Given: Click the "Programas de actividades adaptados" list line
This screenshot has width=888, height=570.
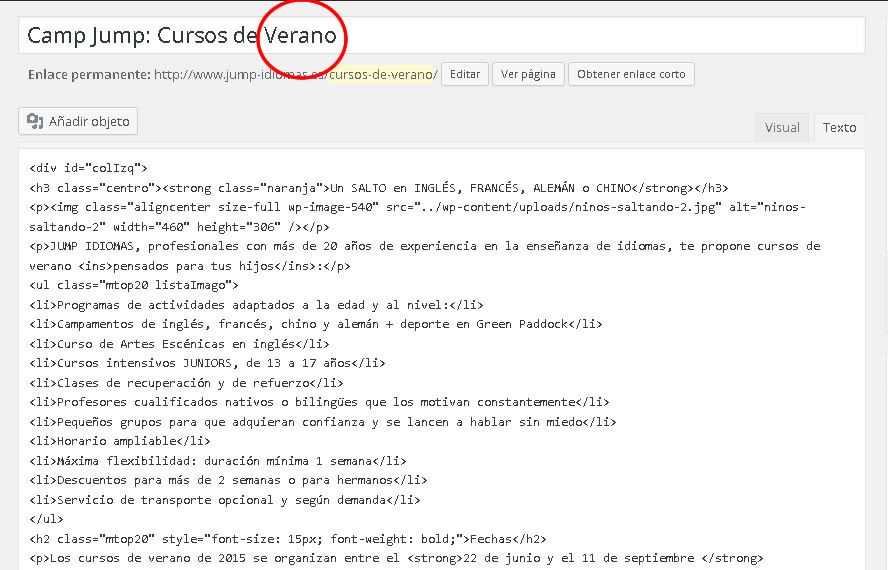Looking at the screenshot, I should pos(256,305).
